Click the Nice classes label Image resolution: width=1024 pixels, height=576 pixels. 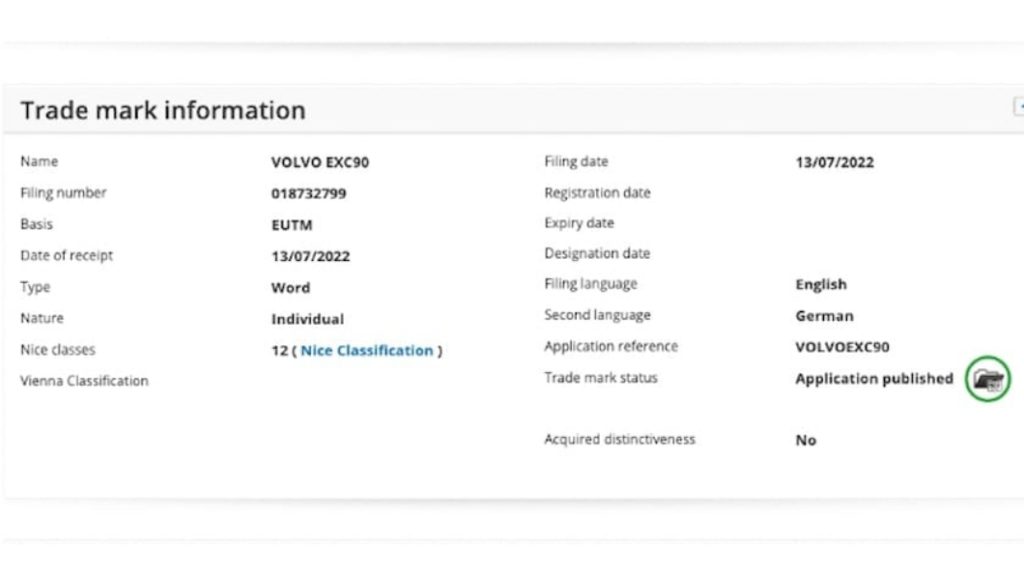(x=57, y=350)
